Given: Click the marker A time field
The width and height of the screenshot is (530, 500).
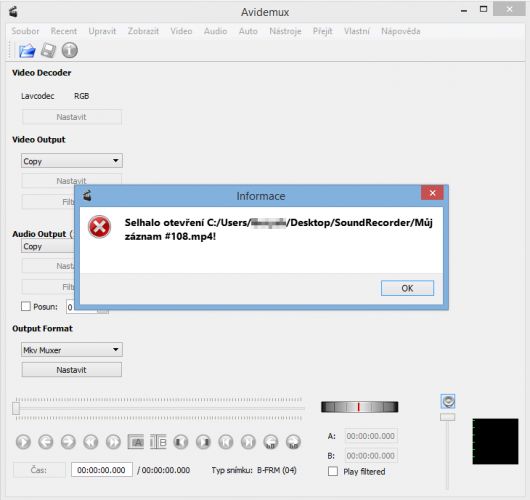Looking at the screenshot, I should coord(371,436).
